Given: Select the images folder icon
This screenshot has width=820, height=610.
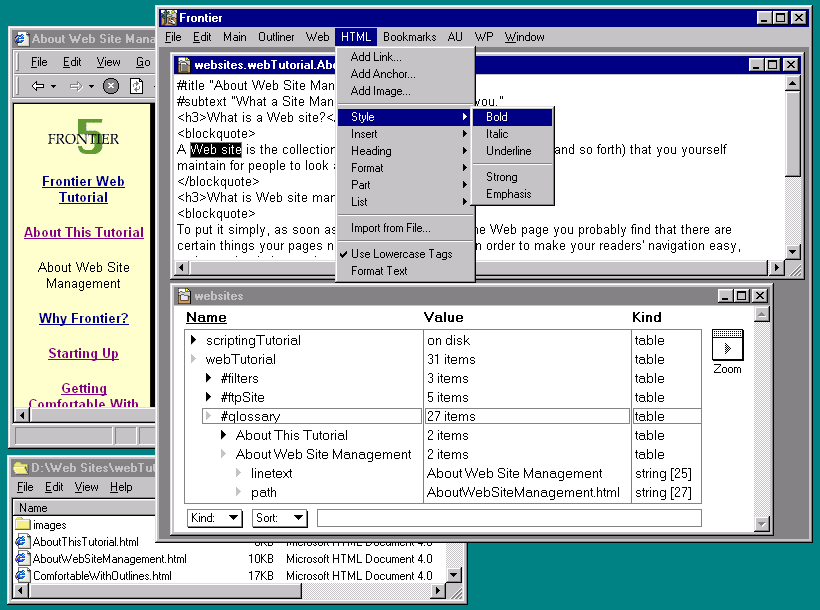Looking at the screenshot, I should click(x=23, y=525).
